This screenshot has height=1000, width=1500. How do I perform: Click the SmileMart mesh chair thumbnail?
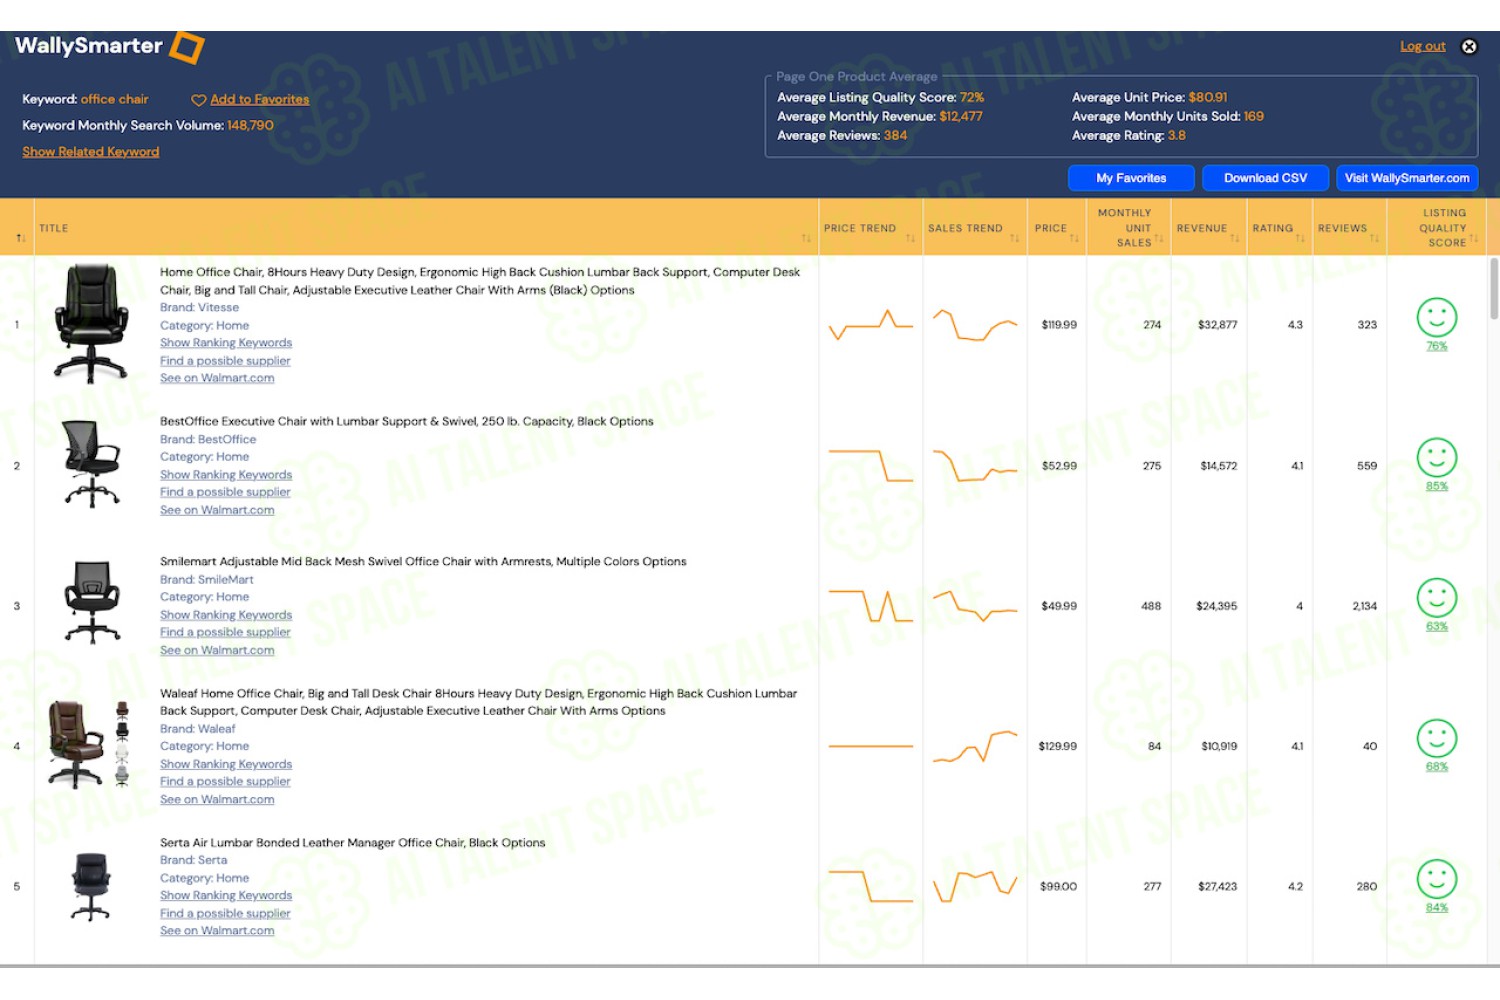tap(92, 603)
